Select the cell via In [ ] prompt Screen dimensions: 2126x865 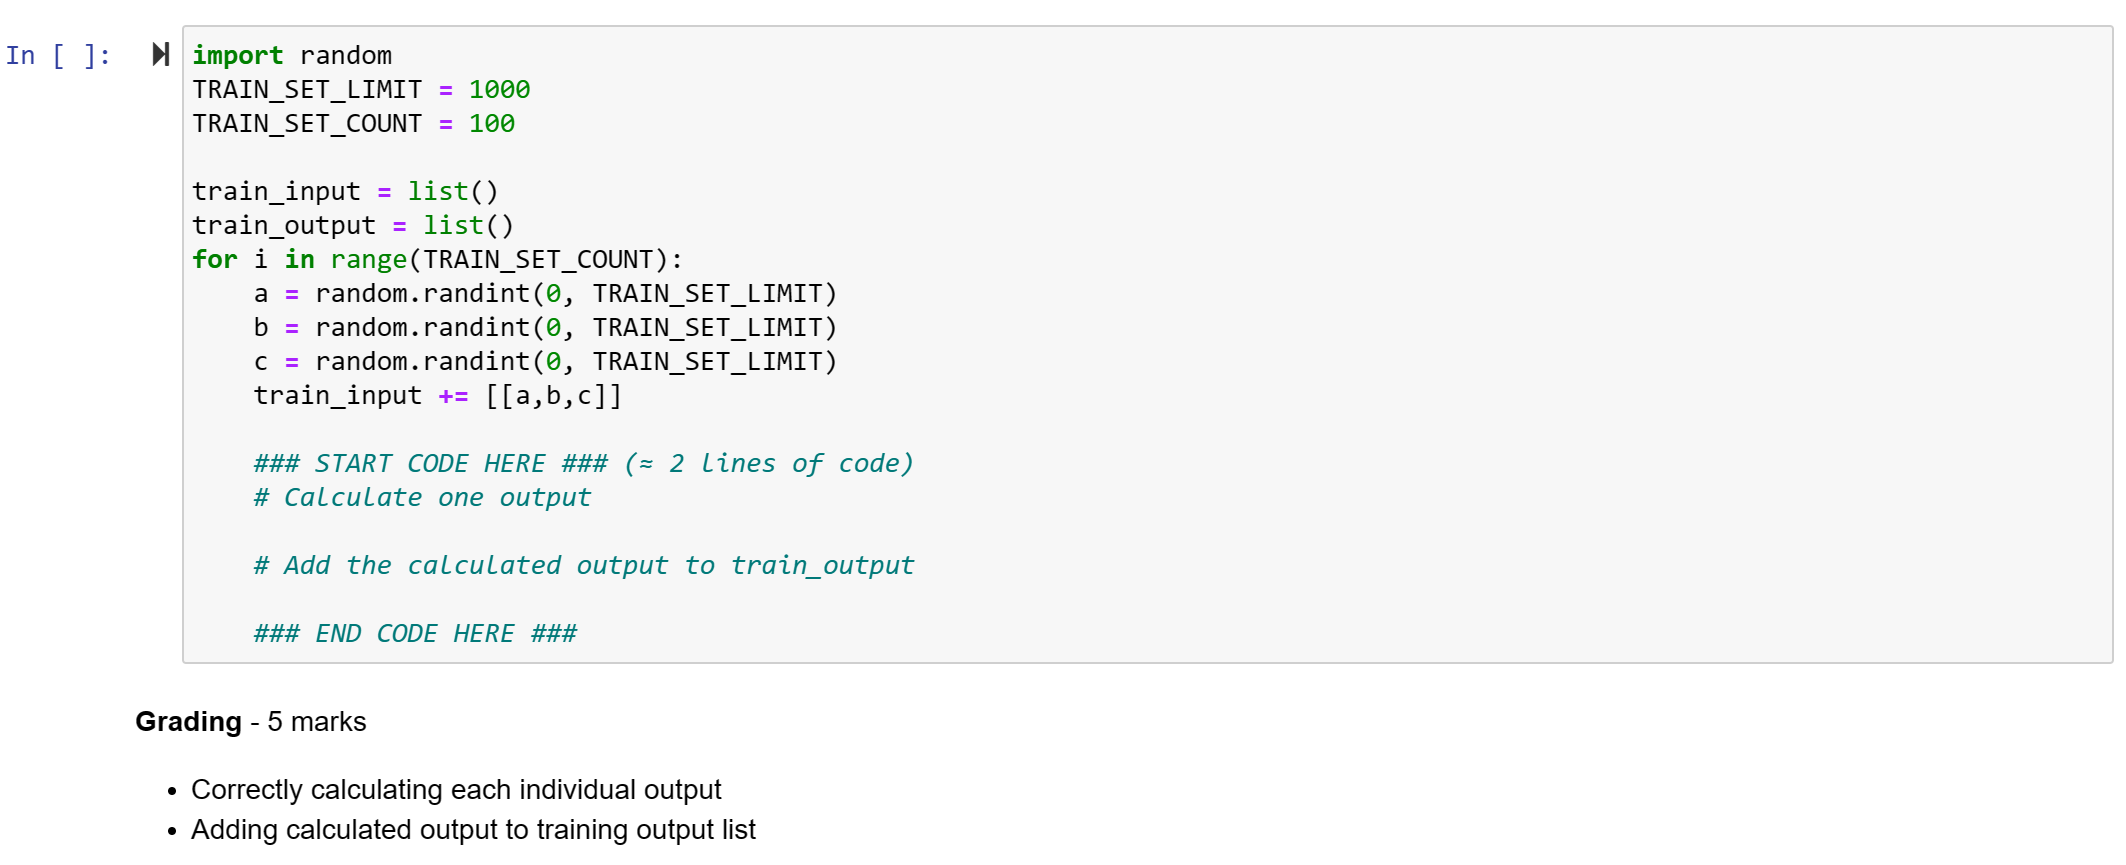(58, 55)
